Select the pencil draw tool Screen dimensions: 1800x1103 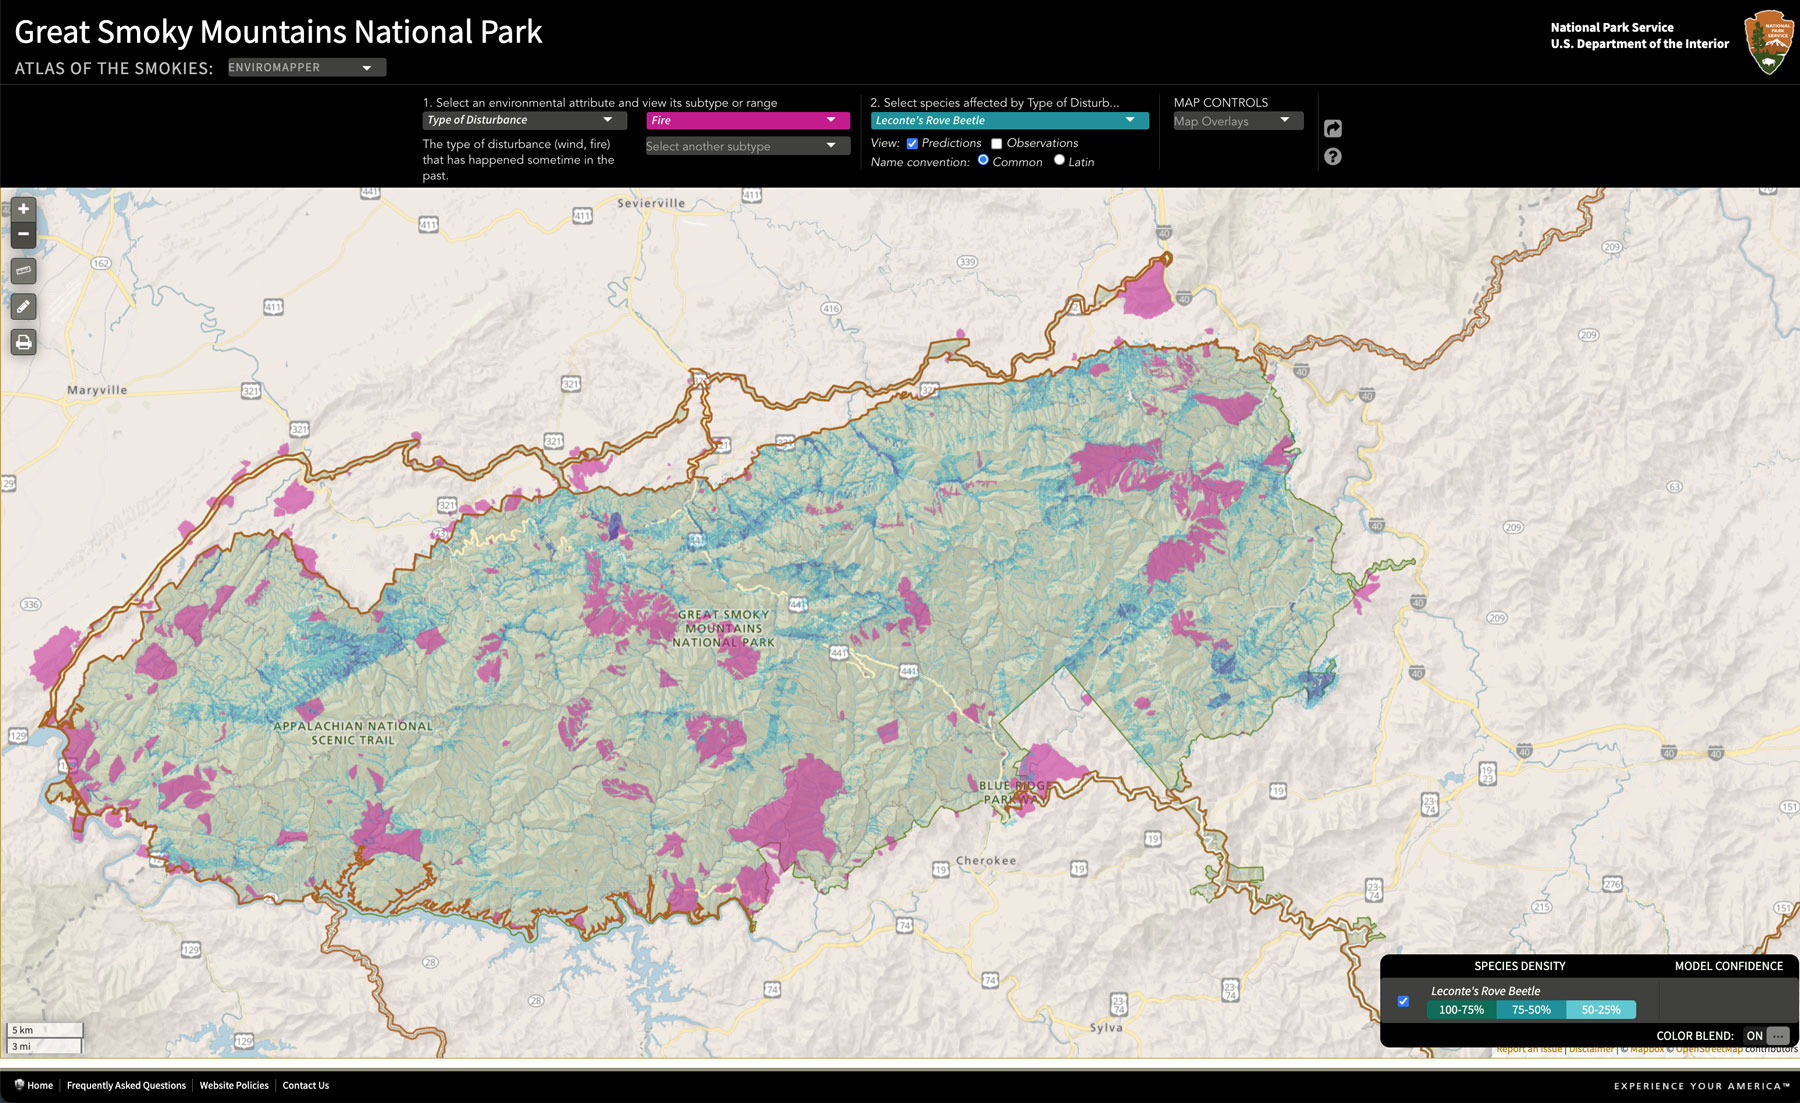[x=23, y=306]
